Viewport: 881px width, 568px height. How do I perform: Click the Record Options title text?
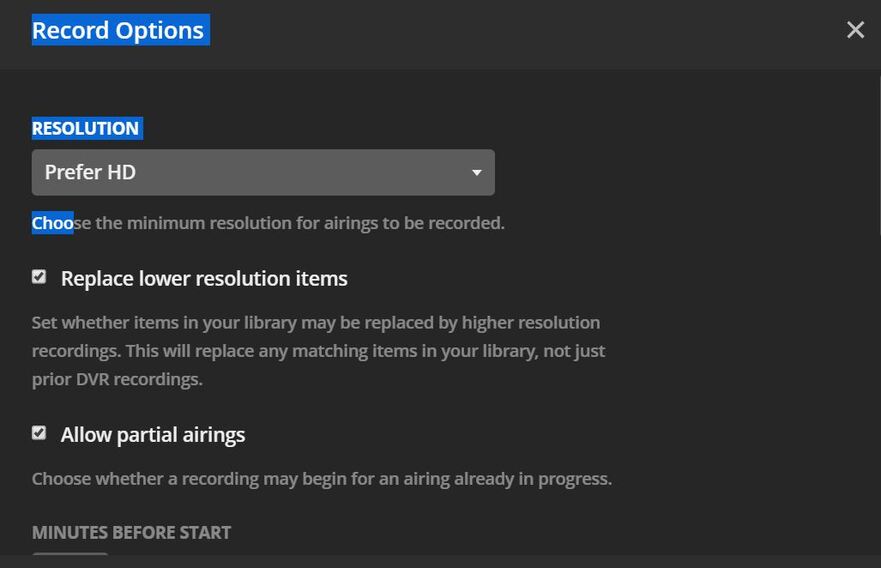[x=118, y=31]
